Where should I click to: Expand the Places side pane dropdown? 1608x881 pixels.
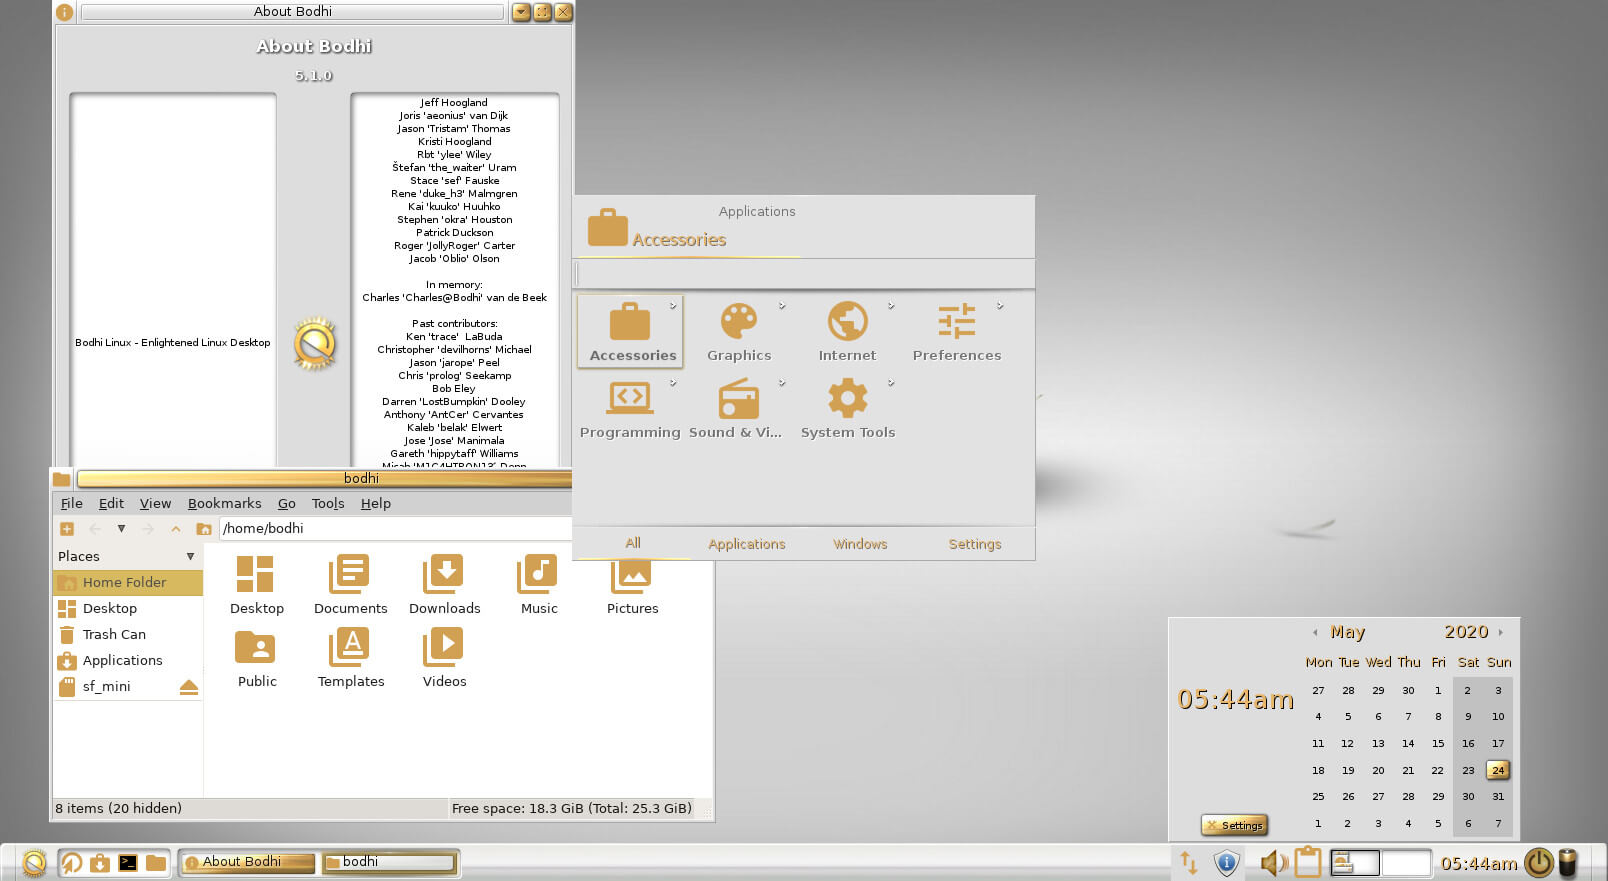click(190, 556)
